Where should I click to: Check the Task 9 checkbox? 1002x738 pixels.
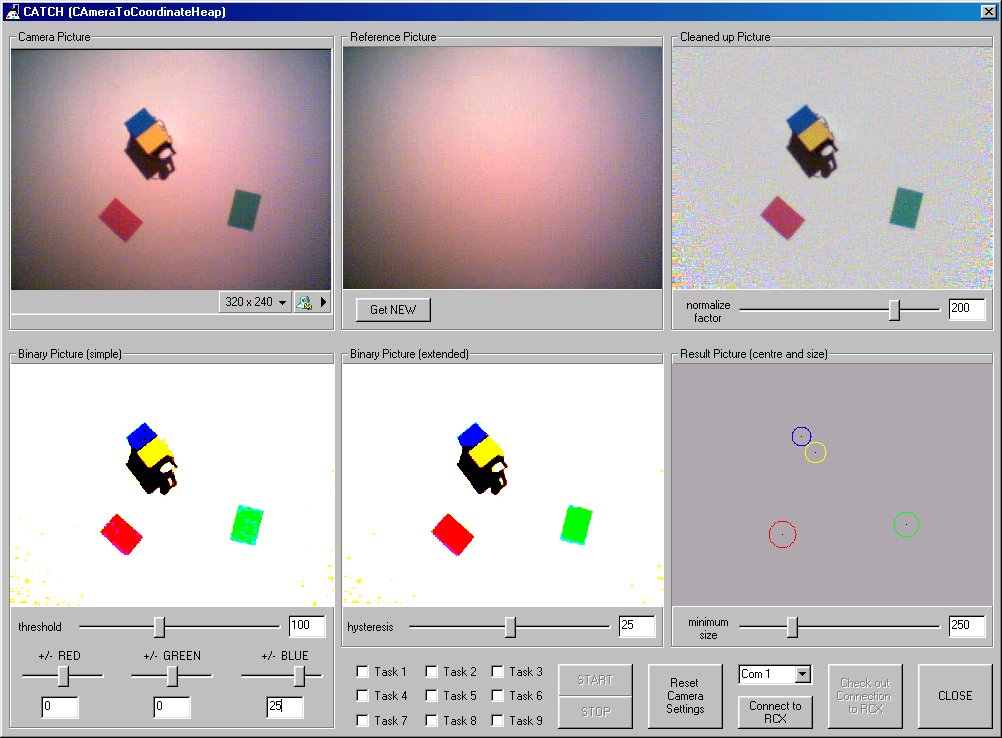[x=498, y=720]
